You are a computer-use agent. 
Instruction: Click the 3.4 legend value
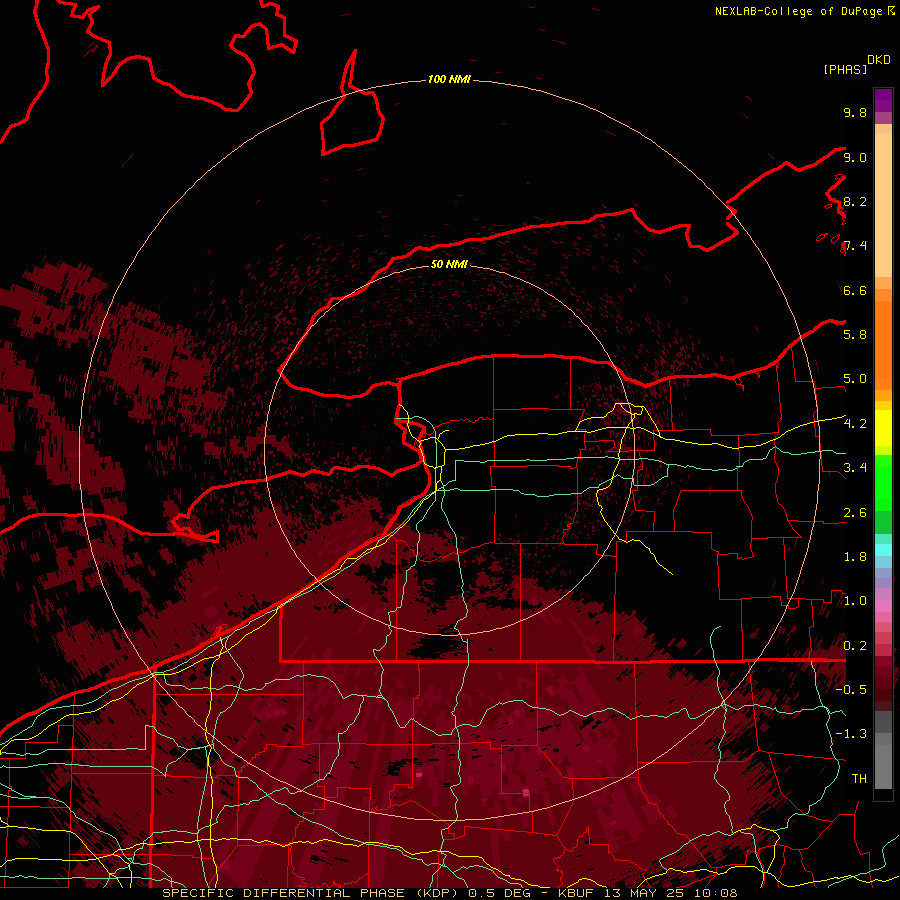point(855,467)
